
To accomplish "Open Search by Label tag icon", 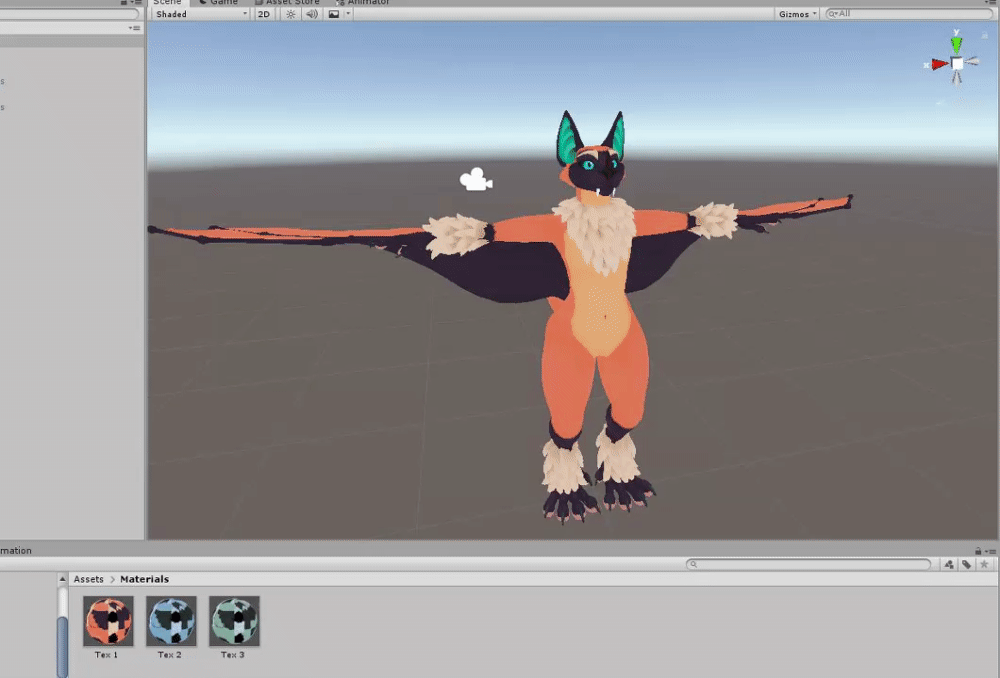I will tap(967, 564).
